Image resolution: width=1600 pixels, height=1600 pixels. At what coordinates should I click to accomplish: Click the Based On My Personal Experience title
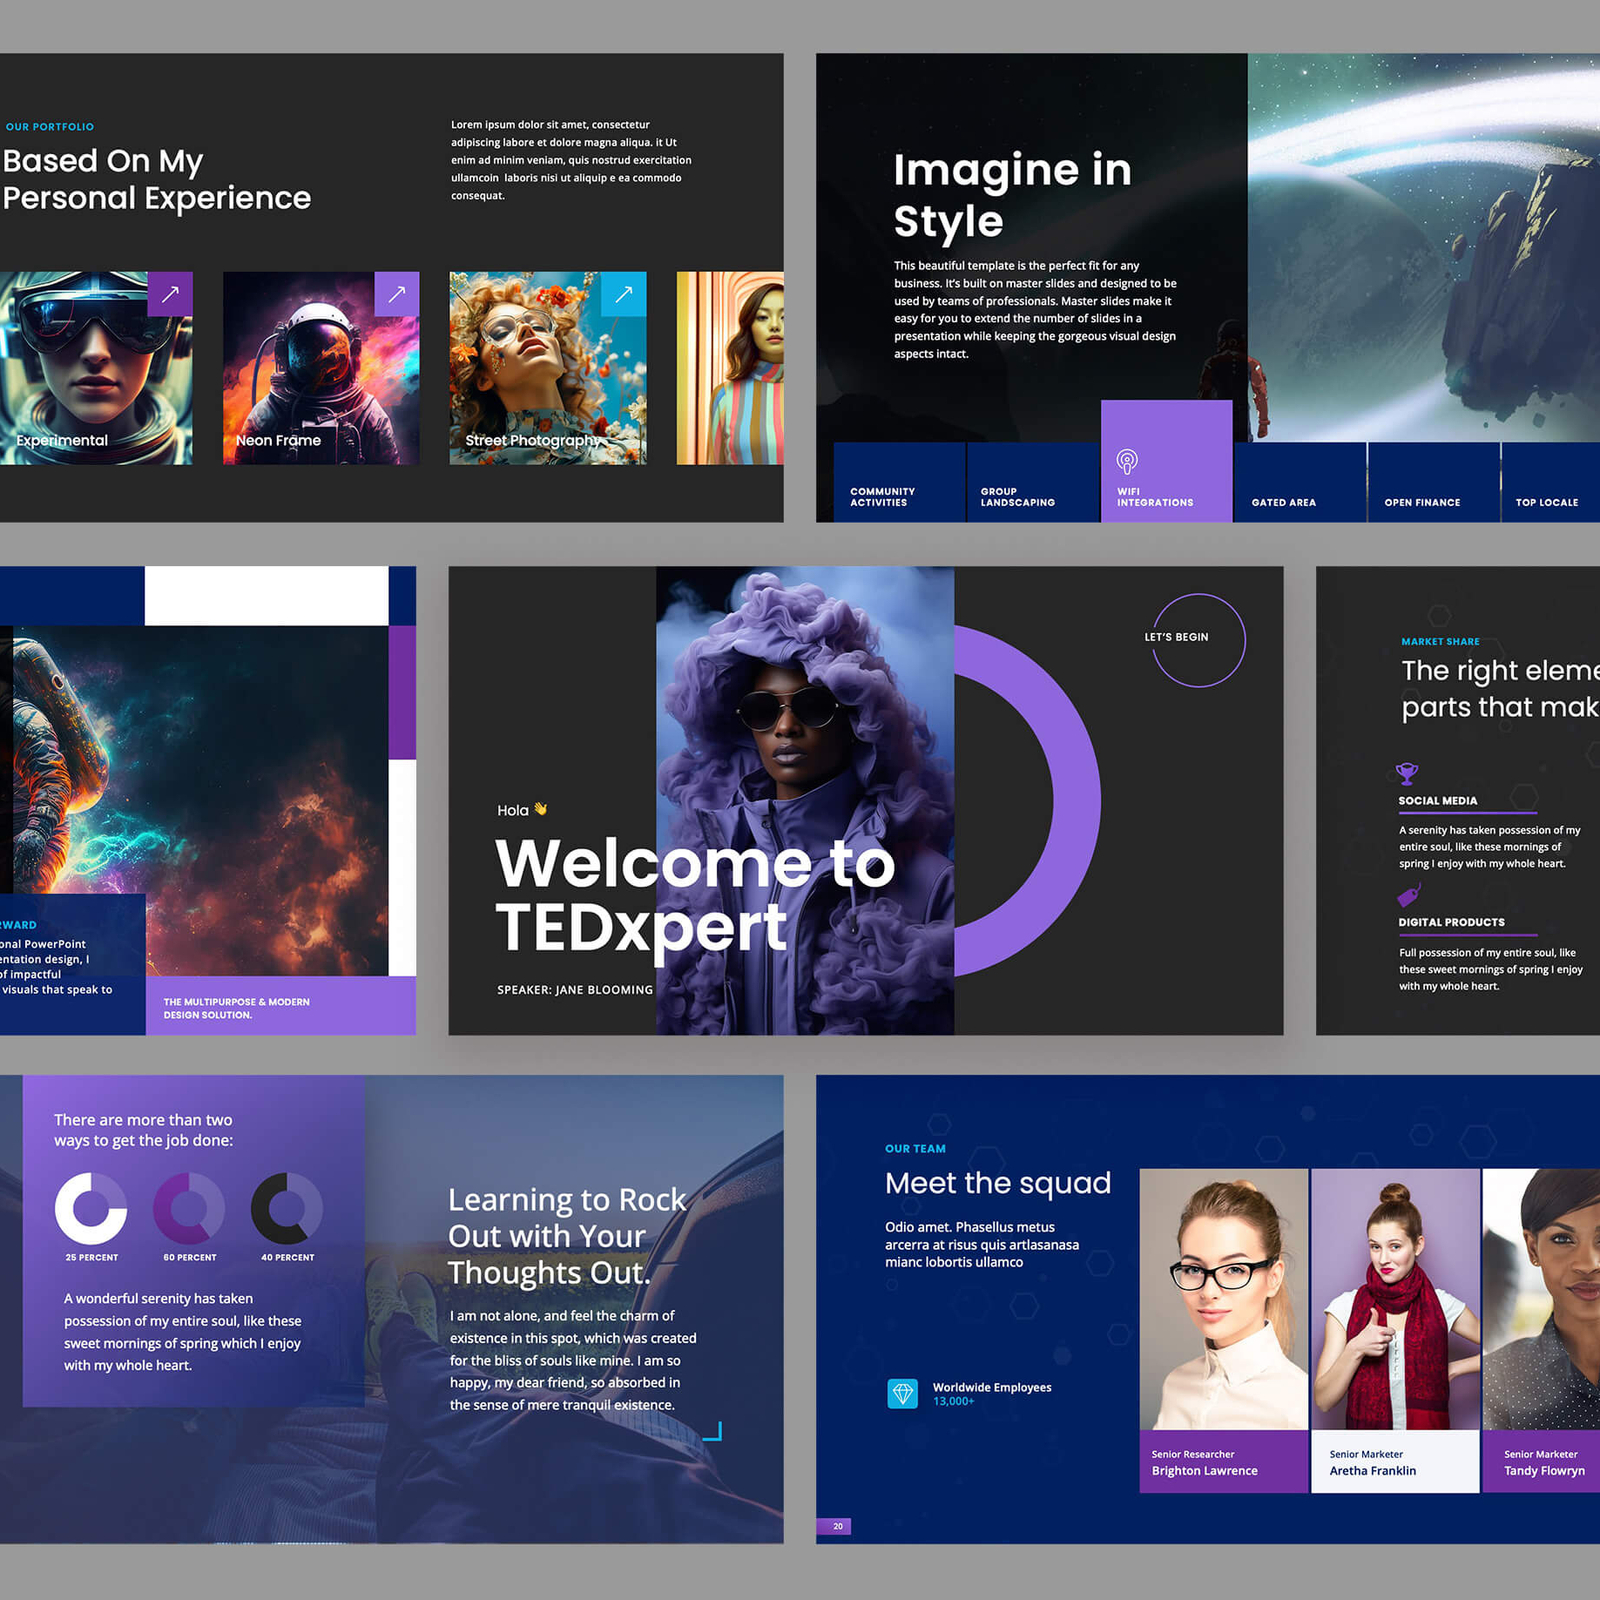(157, 179)
